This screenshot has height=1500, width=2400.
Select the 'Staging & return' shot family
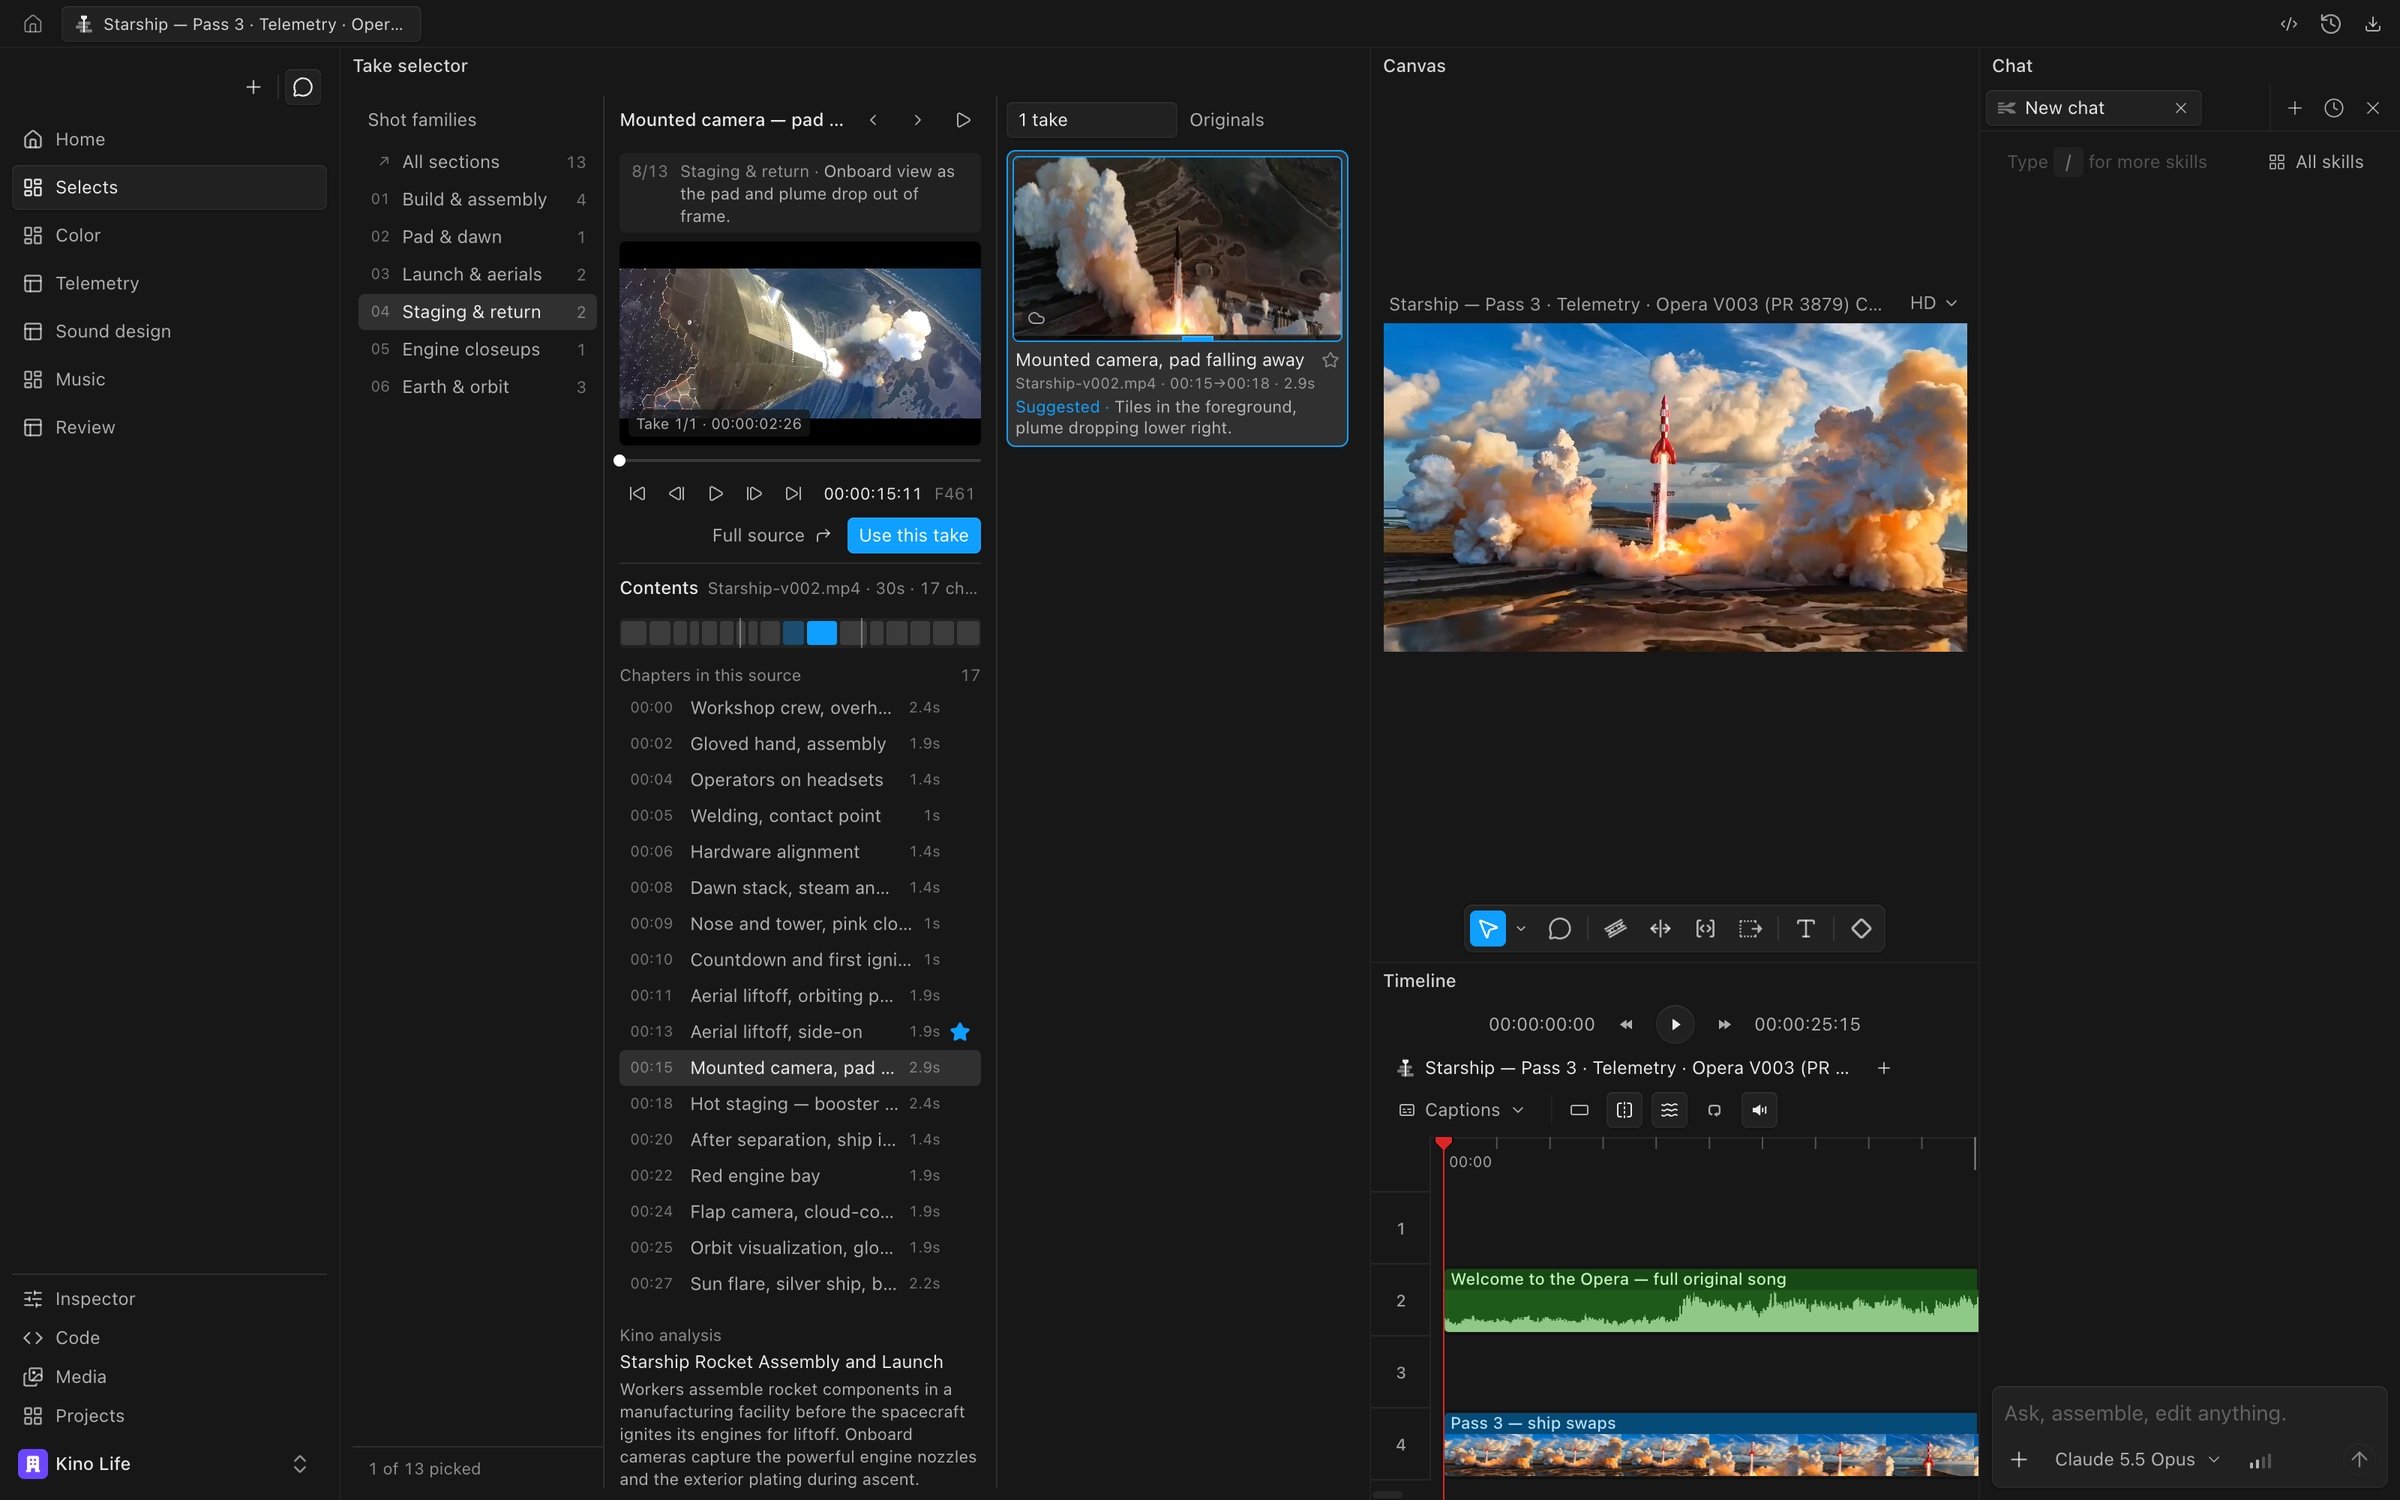point(477,312)
